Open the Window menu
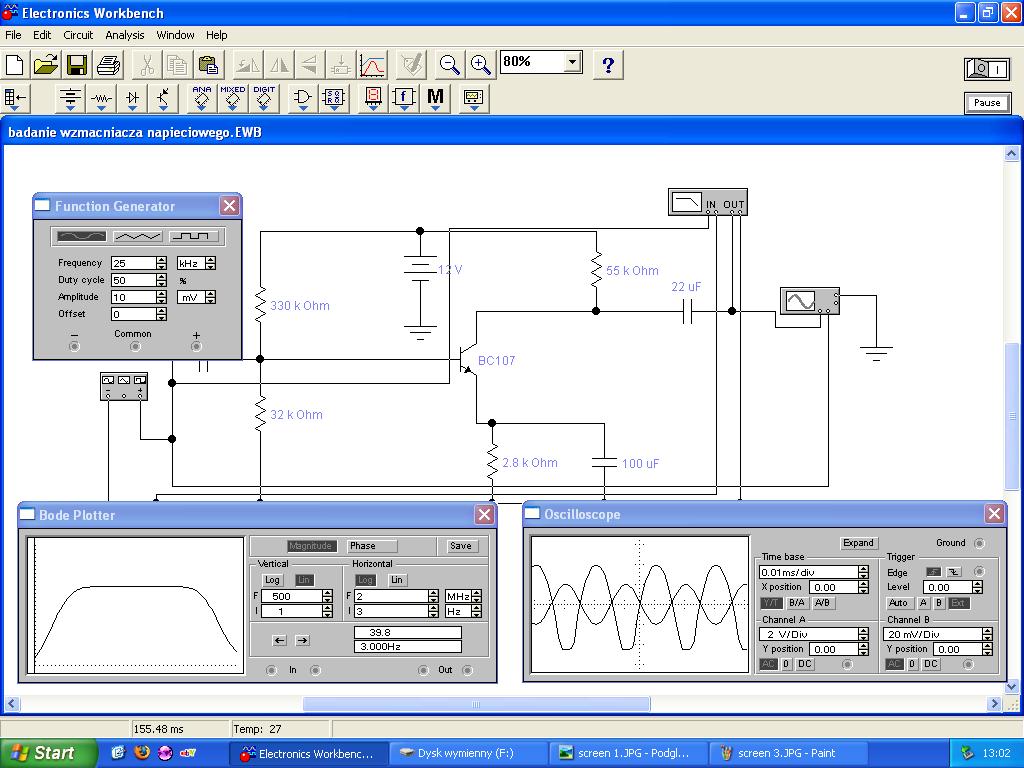The image size is (1024, 768). (x=175, y=35)
